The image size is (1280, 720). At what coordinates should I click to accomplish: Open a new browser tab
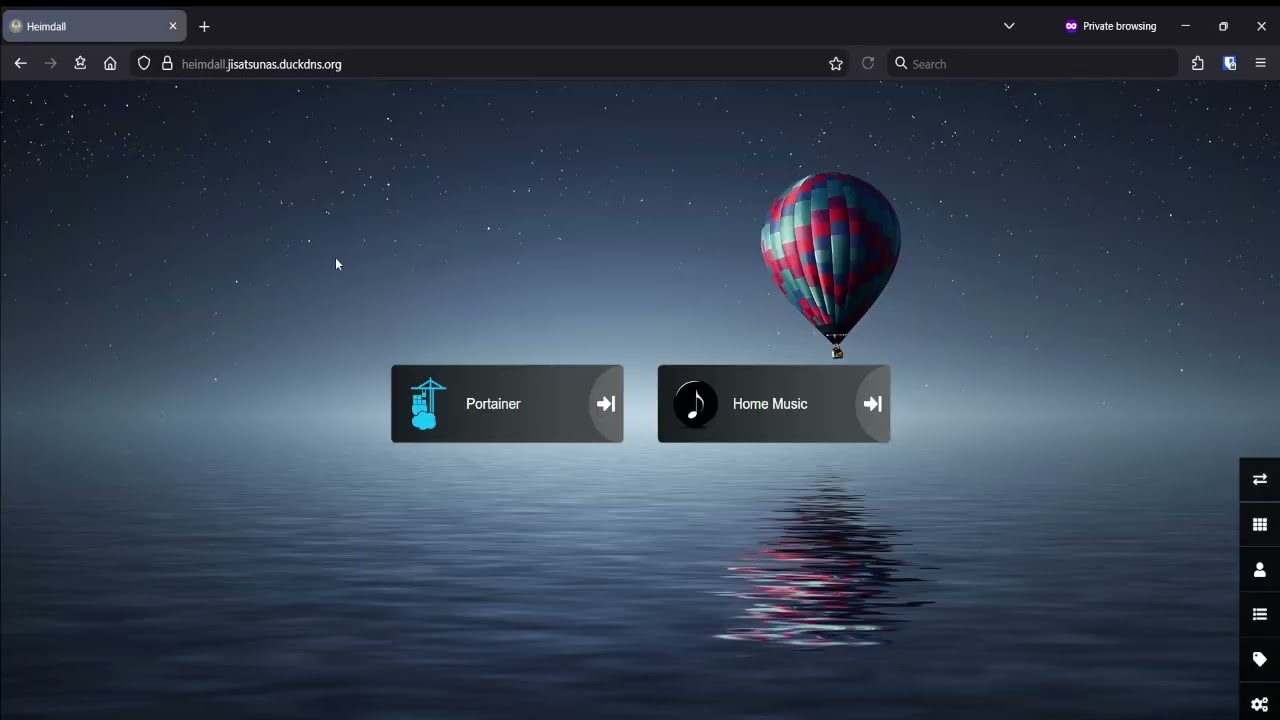[x=205, y=27]
